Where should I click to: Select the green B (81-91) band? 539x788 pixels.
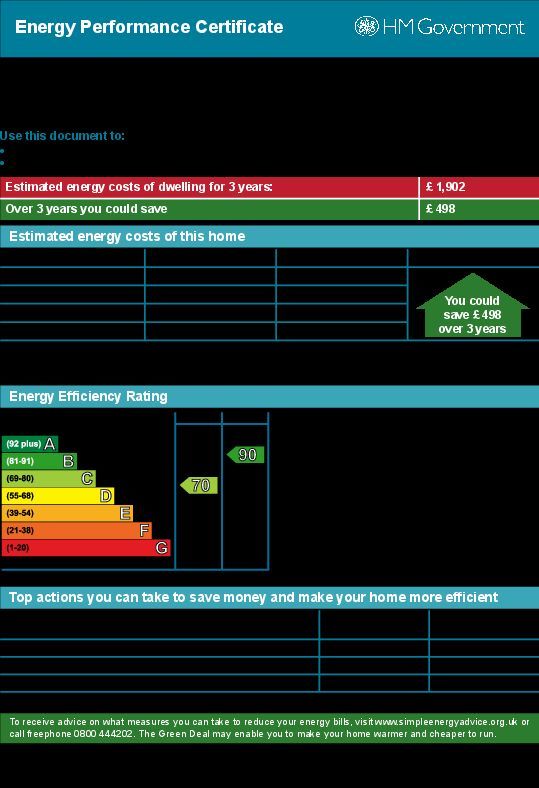pyautogui.click(x=39, y=461)
